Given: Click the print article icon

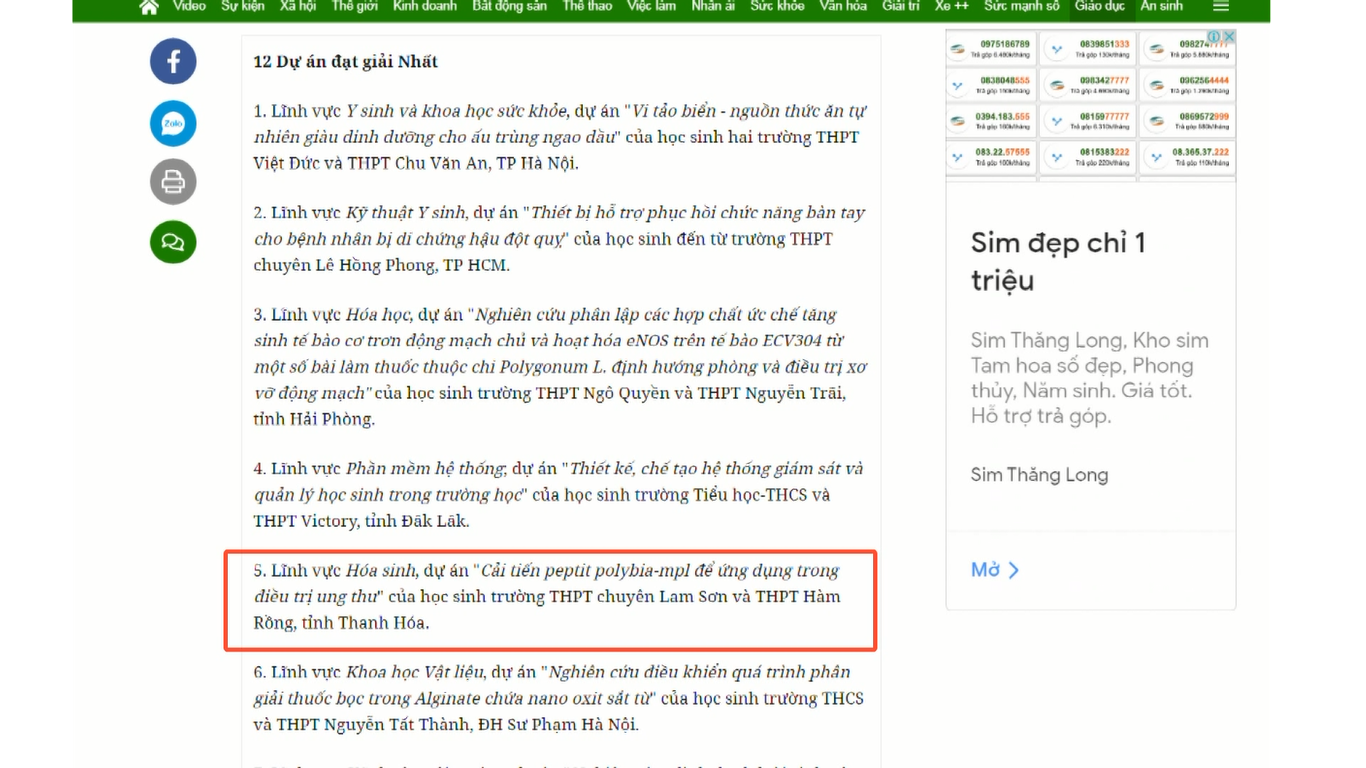Looking at the screenshot, I should point(173,183).
